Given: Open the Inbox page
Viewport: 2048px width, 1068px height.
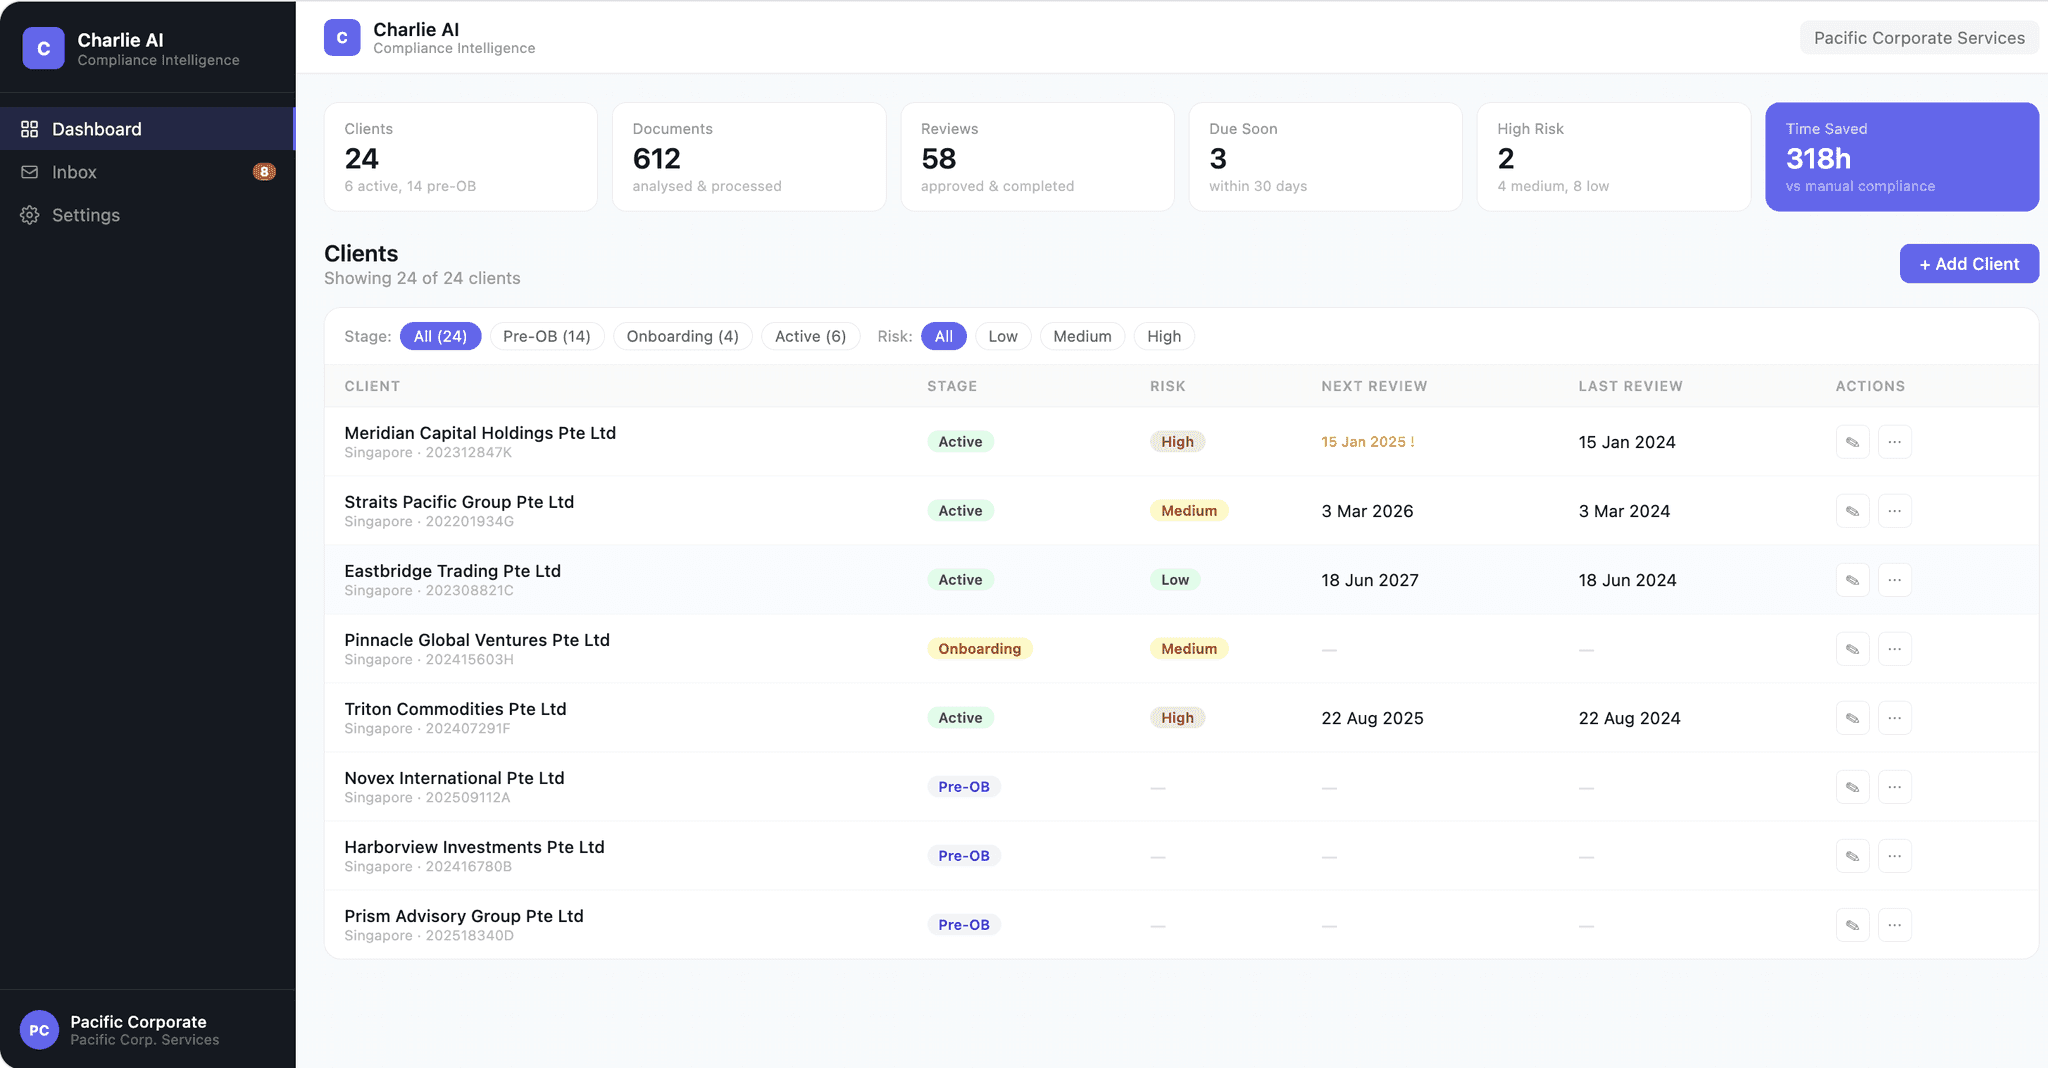Looking at the screenshot, I should [147, 172].
